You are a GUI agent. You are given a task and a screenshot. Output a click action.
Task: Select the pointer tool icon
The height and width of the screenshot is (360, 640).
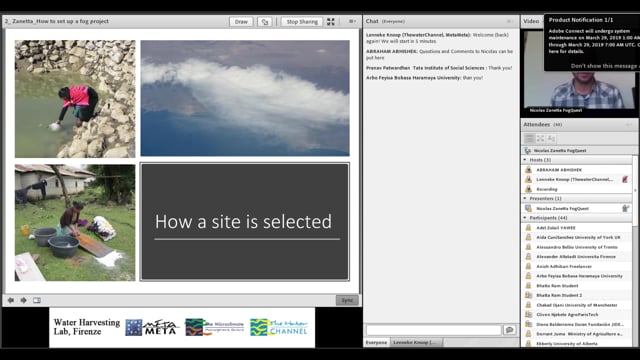(264, 22)
